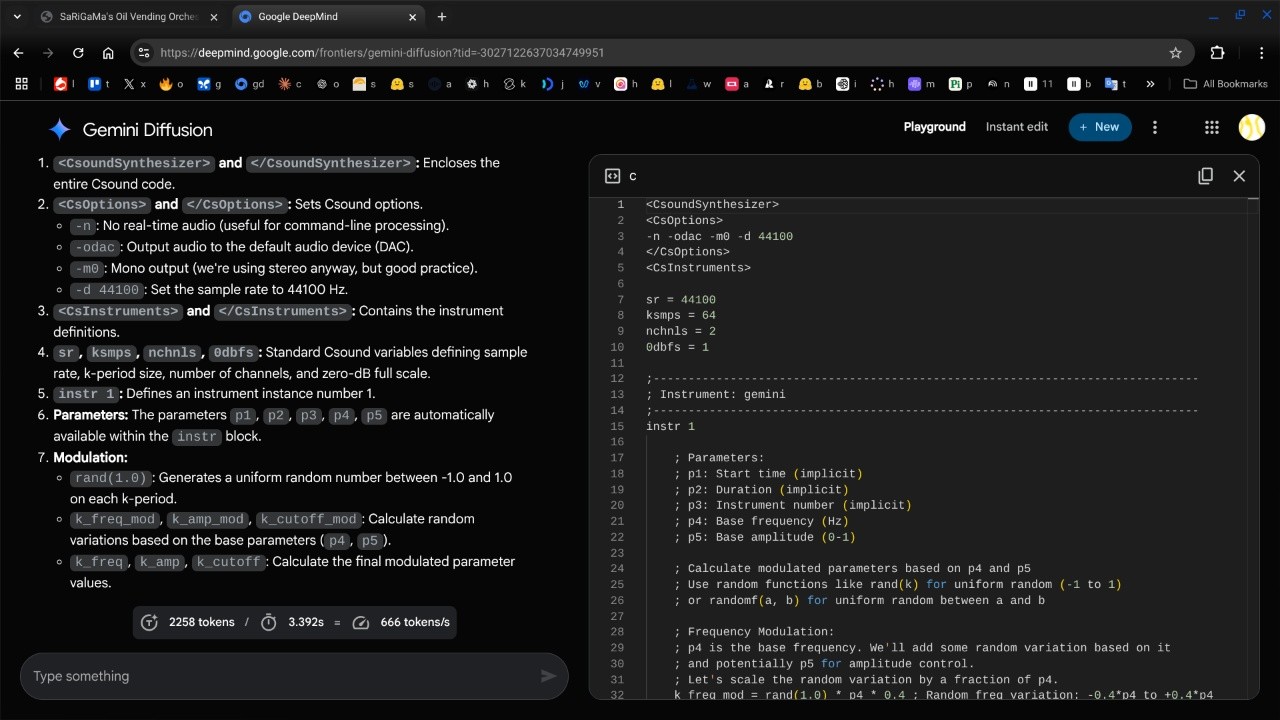Show more bookmarks with the chevron

click(1150, 84)
